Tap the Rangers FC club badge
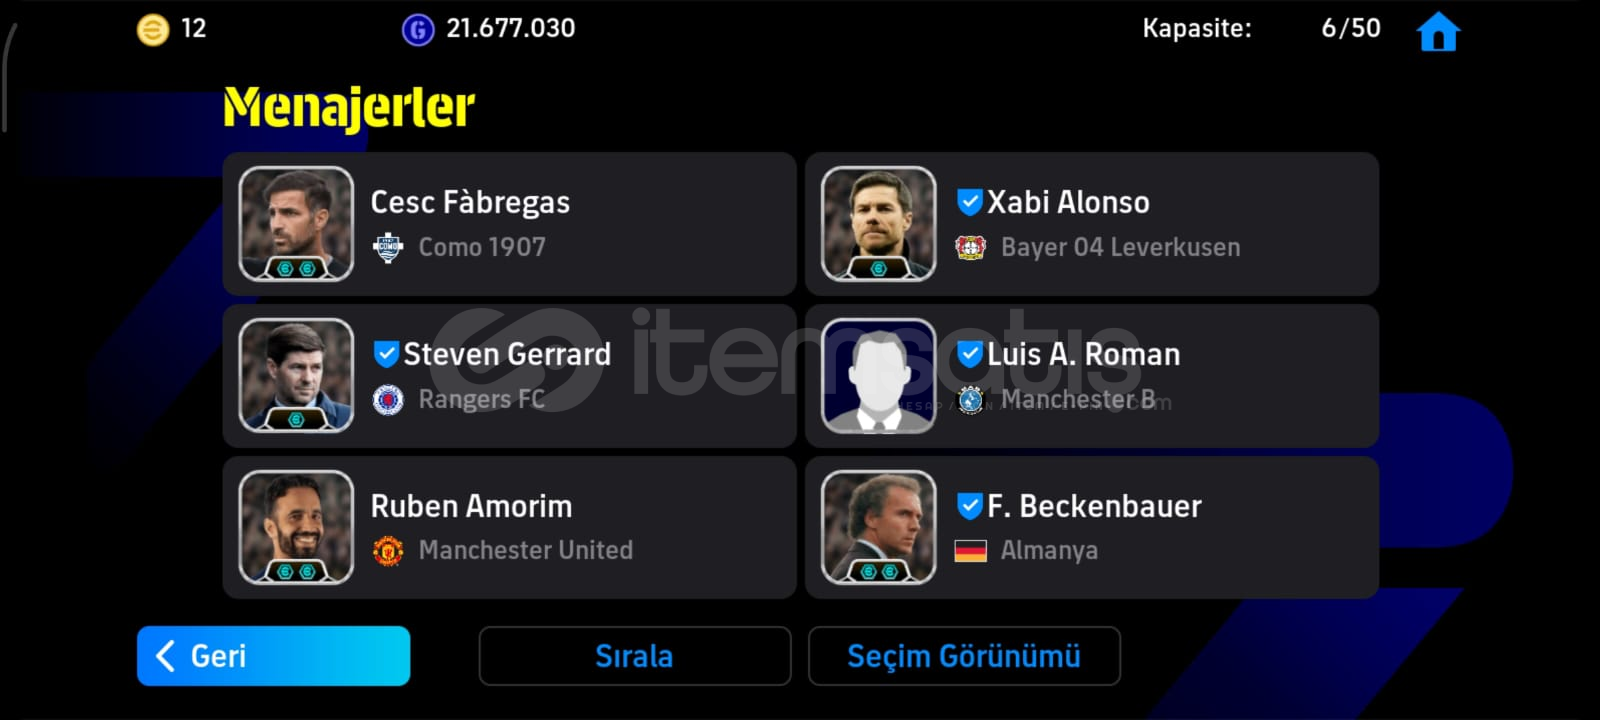The image size is (1600, 720). click(388, 400)
